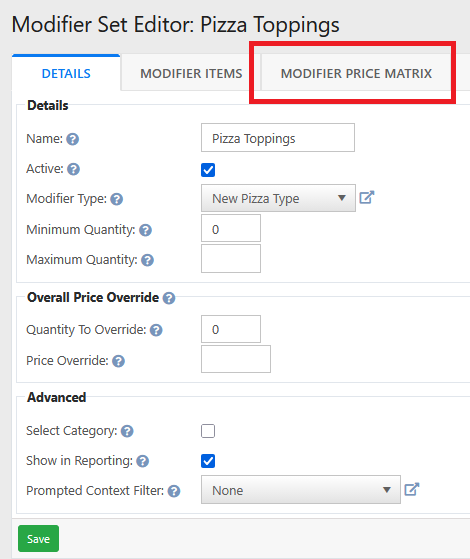Show help for Maximum Quantity
Image resolution: width=470 pixels, height=559 pixels.
(x=147, y=260)
